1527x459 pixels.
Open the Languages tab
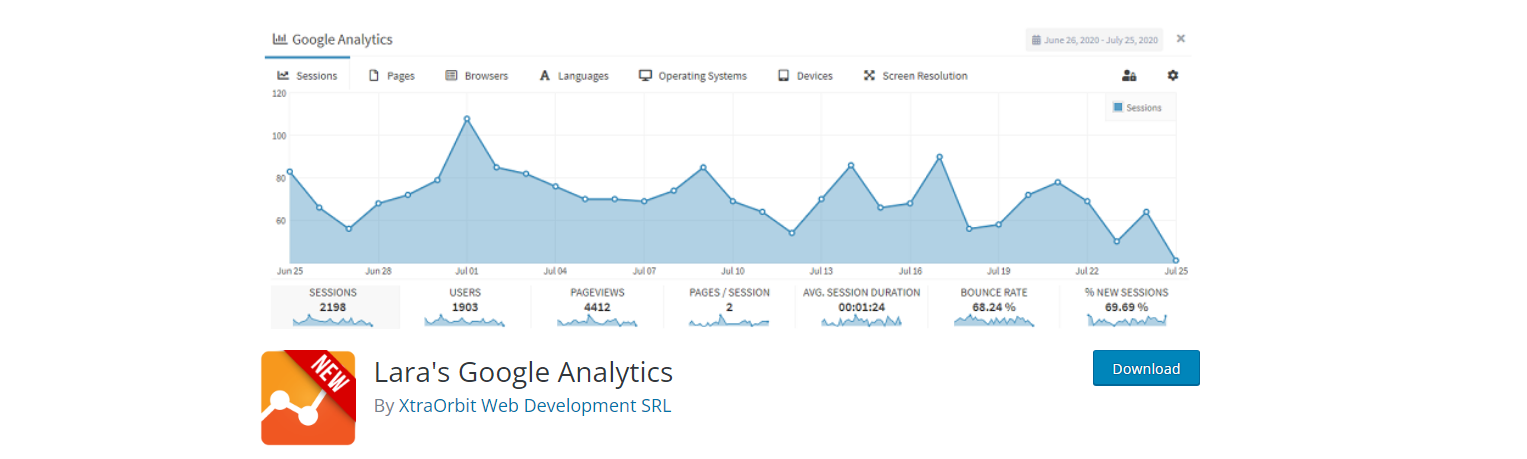[573, 75]
